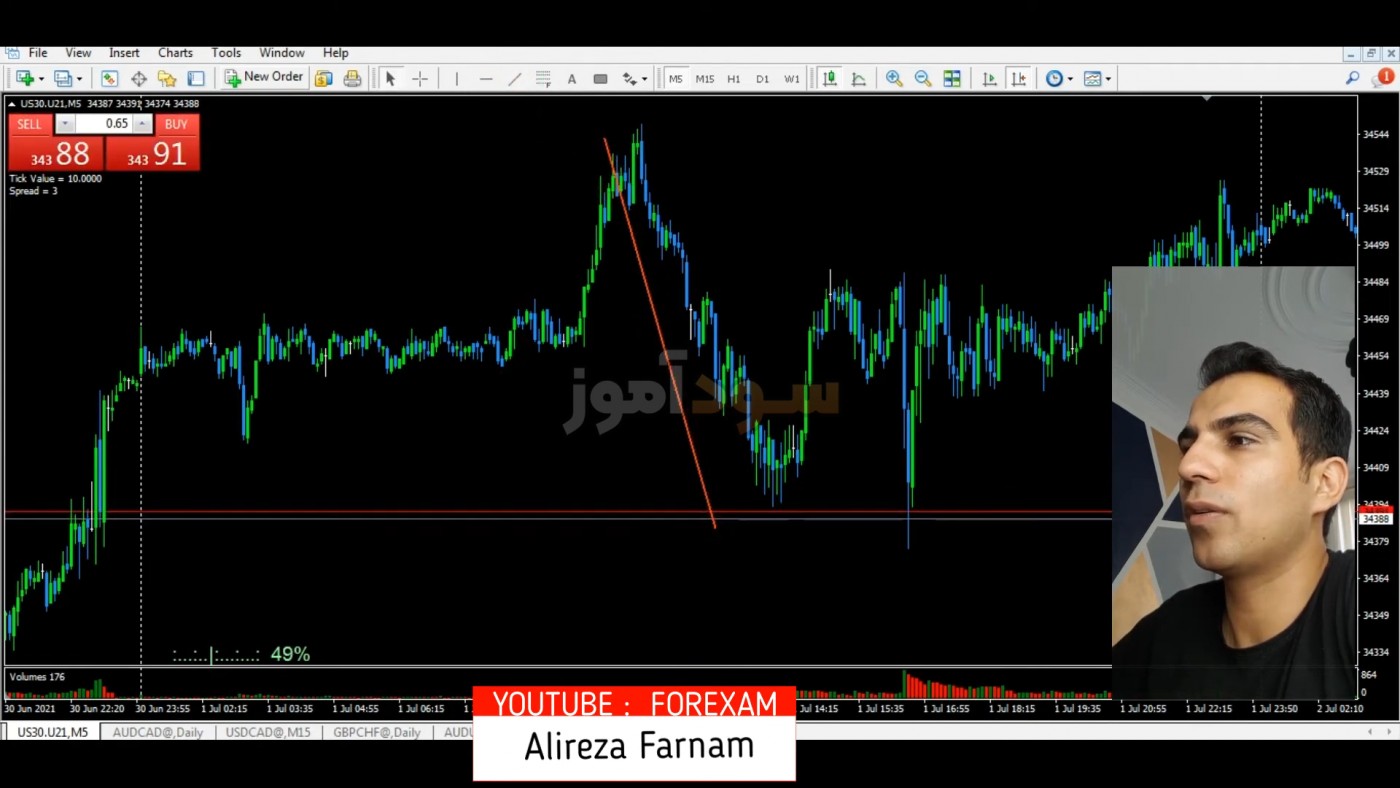Toggle the Candlesticks chart type
Viewport: 1400px width, 788px height.
pos(829,78)
